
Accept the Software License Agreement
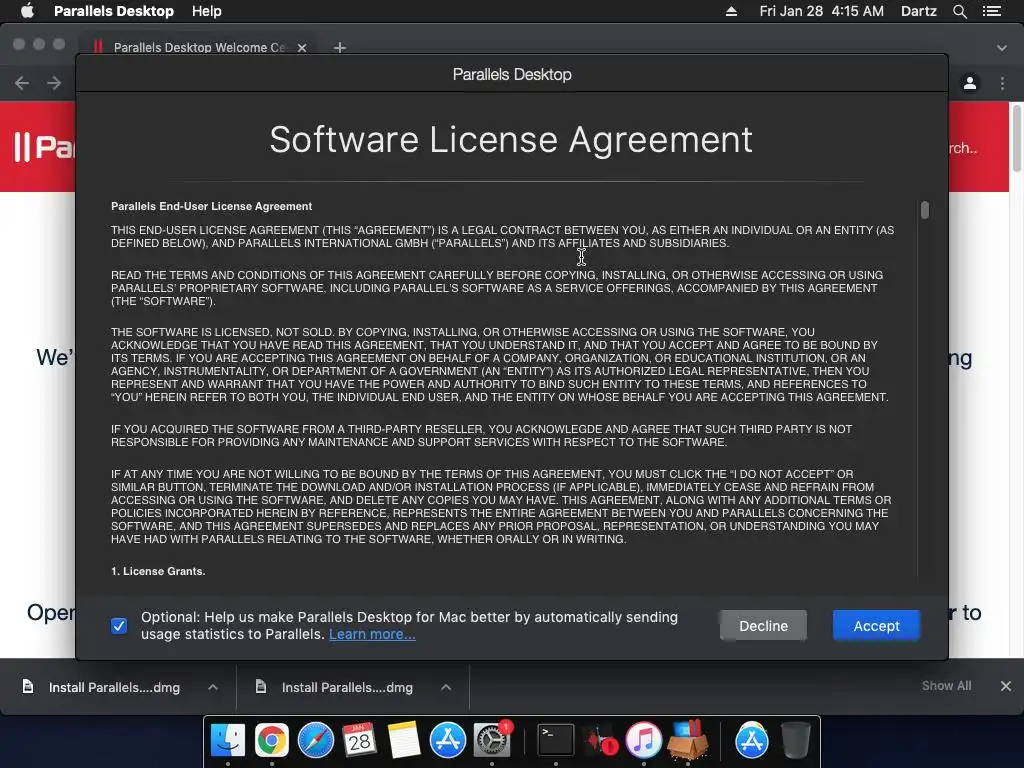click(x=876, y=626)
